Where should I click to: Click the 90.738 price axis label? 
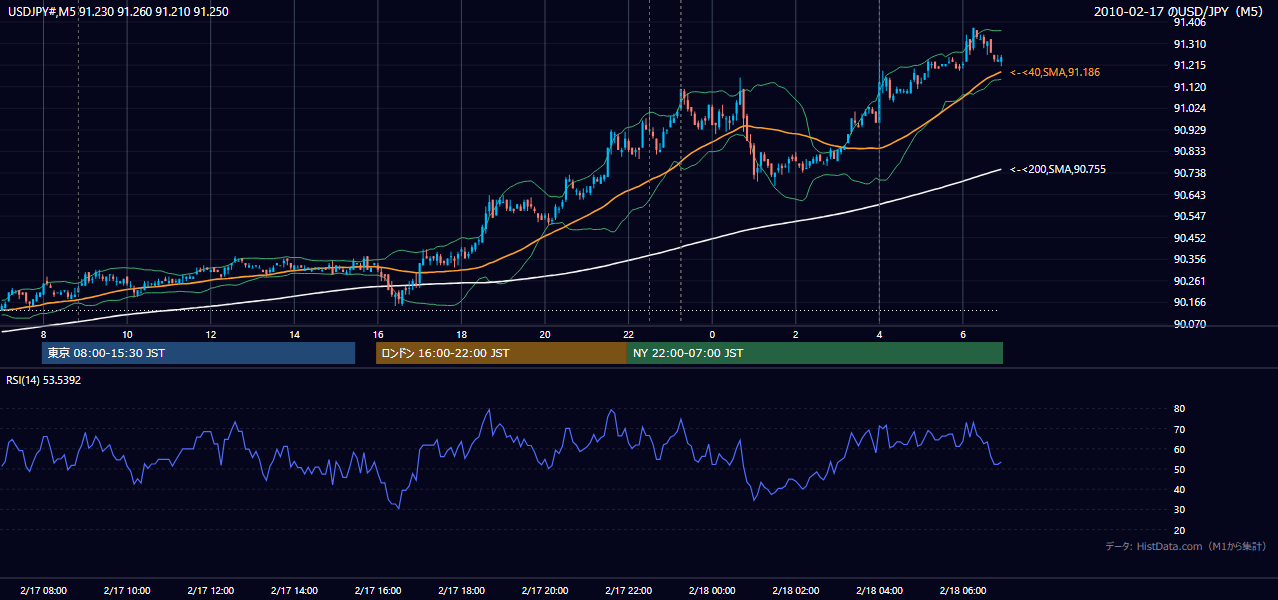click(x=1190, y=173)
